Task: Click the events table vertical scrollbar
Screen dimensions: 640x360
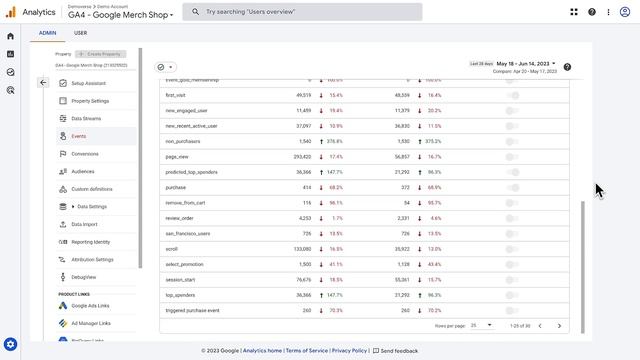Action: point(582,267)
